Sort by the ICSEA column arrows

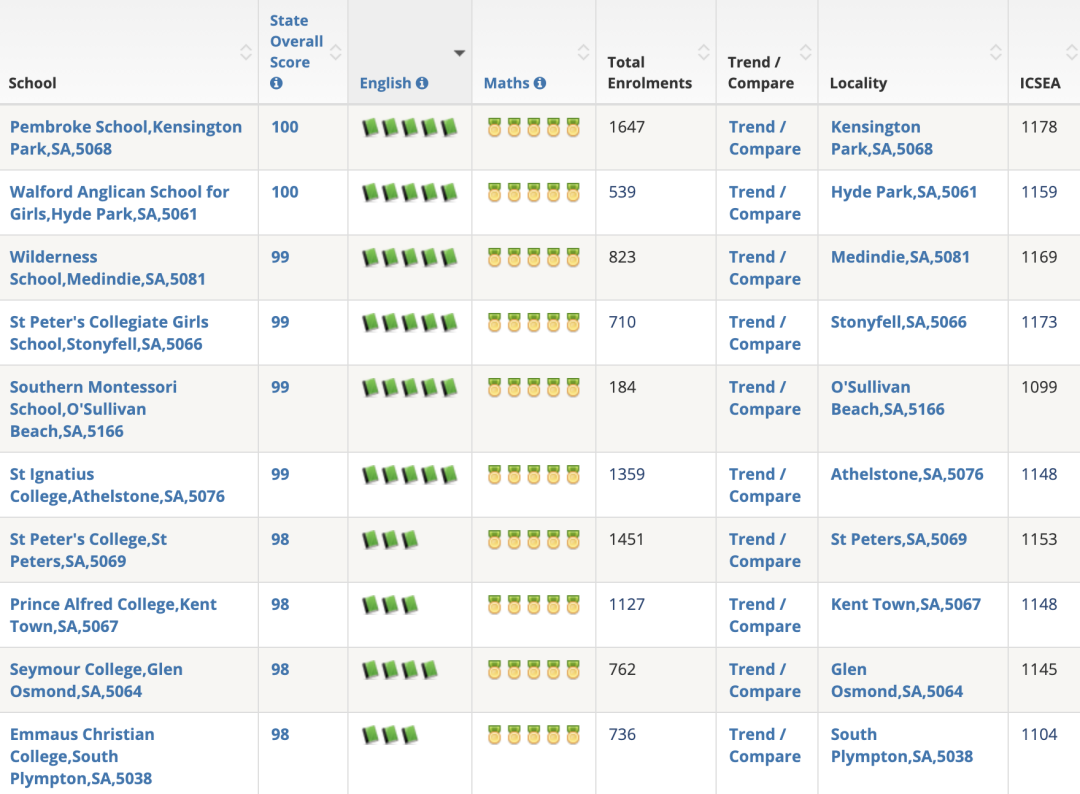(1072, 52)
